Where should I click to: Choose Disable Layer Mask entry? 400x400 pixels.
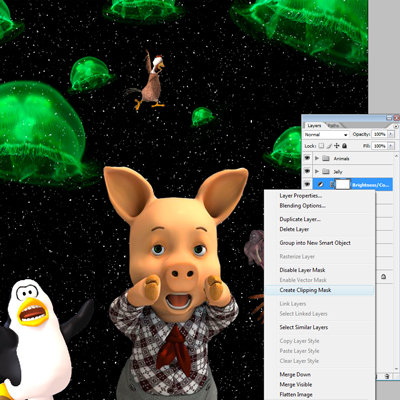pyautogui.click(x=302, y=270)
